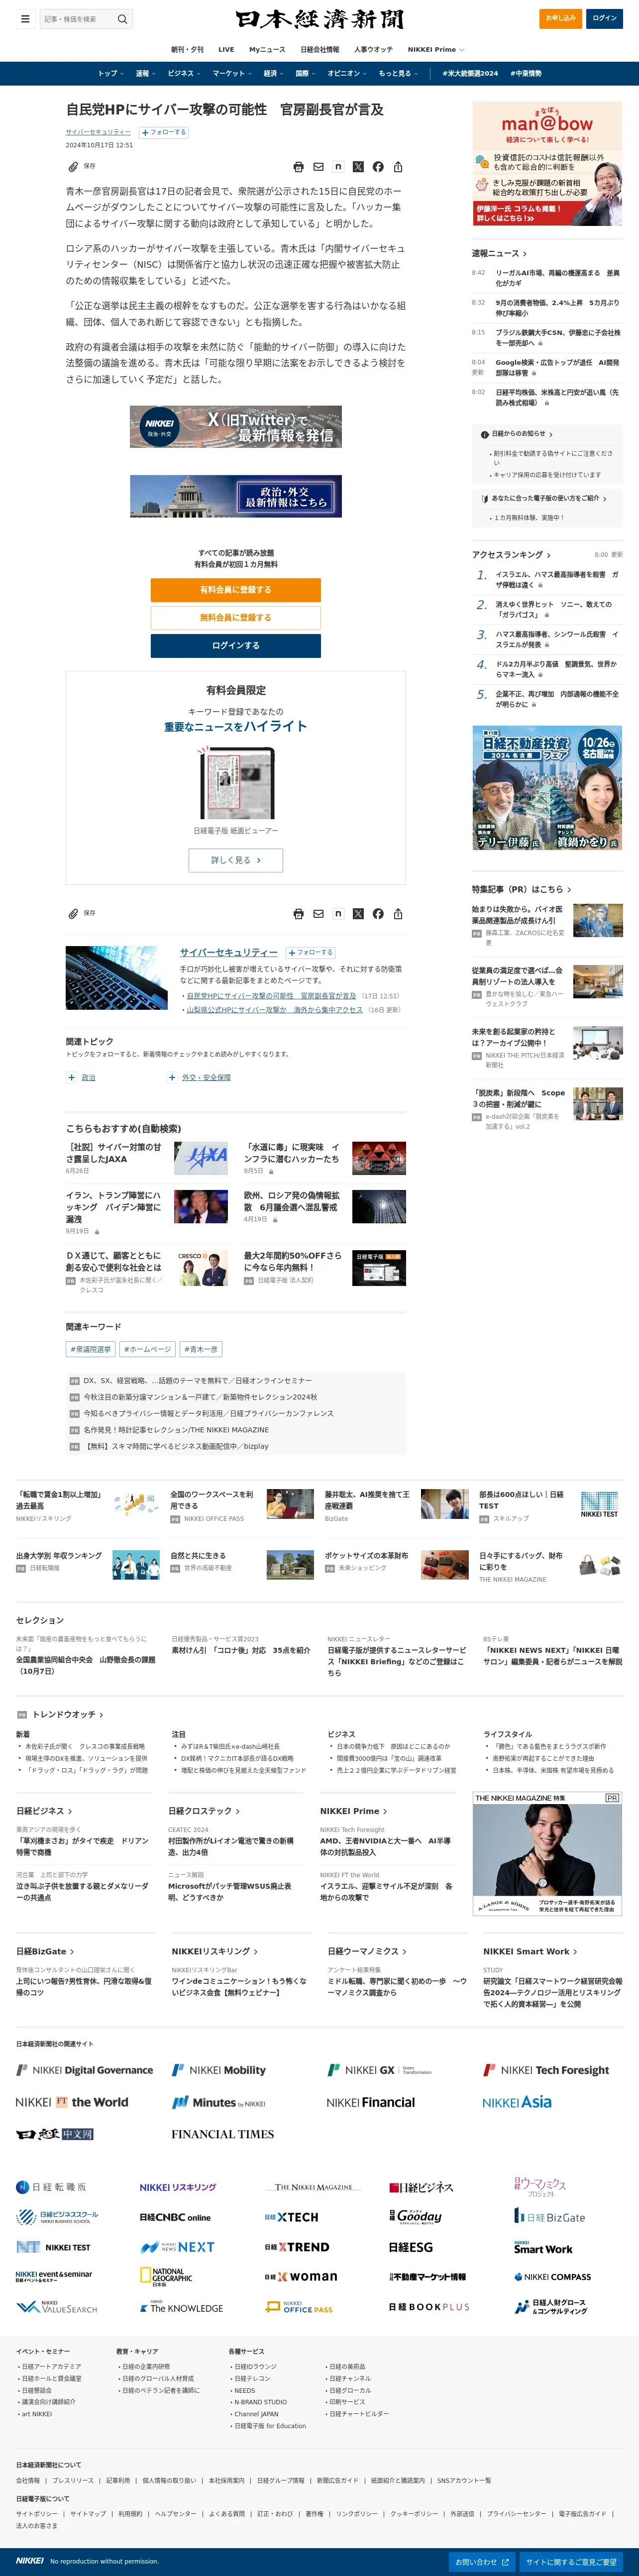This screenshot has height=2576, width=639.
Task: Click the #ホームページ keyword tag
Action: tap(147, 1349)
